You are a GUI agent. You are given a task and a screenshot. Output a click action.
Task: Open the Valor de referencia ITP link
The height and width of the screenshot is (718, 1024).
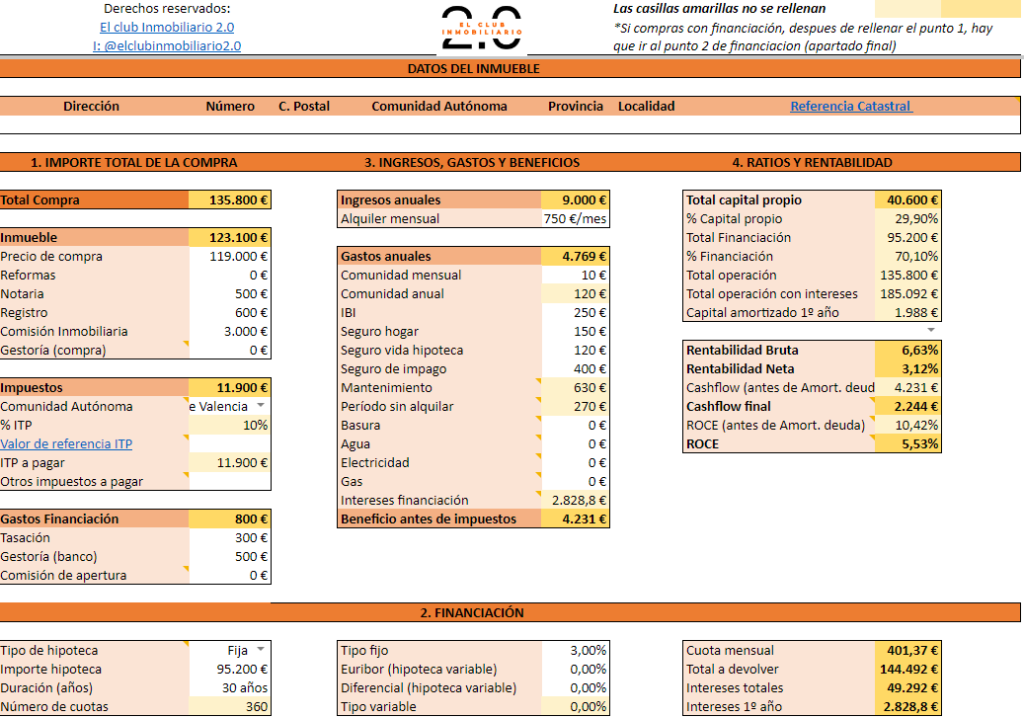tap(66, 444)
